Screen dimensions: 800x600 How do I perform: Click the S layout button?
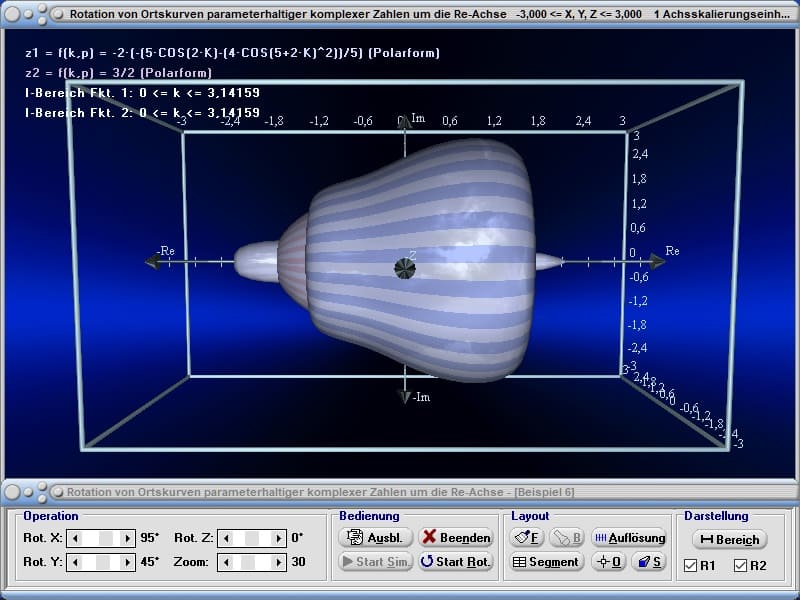tap(649, 562)
